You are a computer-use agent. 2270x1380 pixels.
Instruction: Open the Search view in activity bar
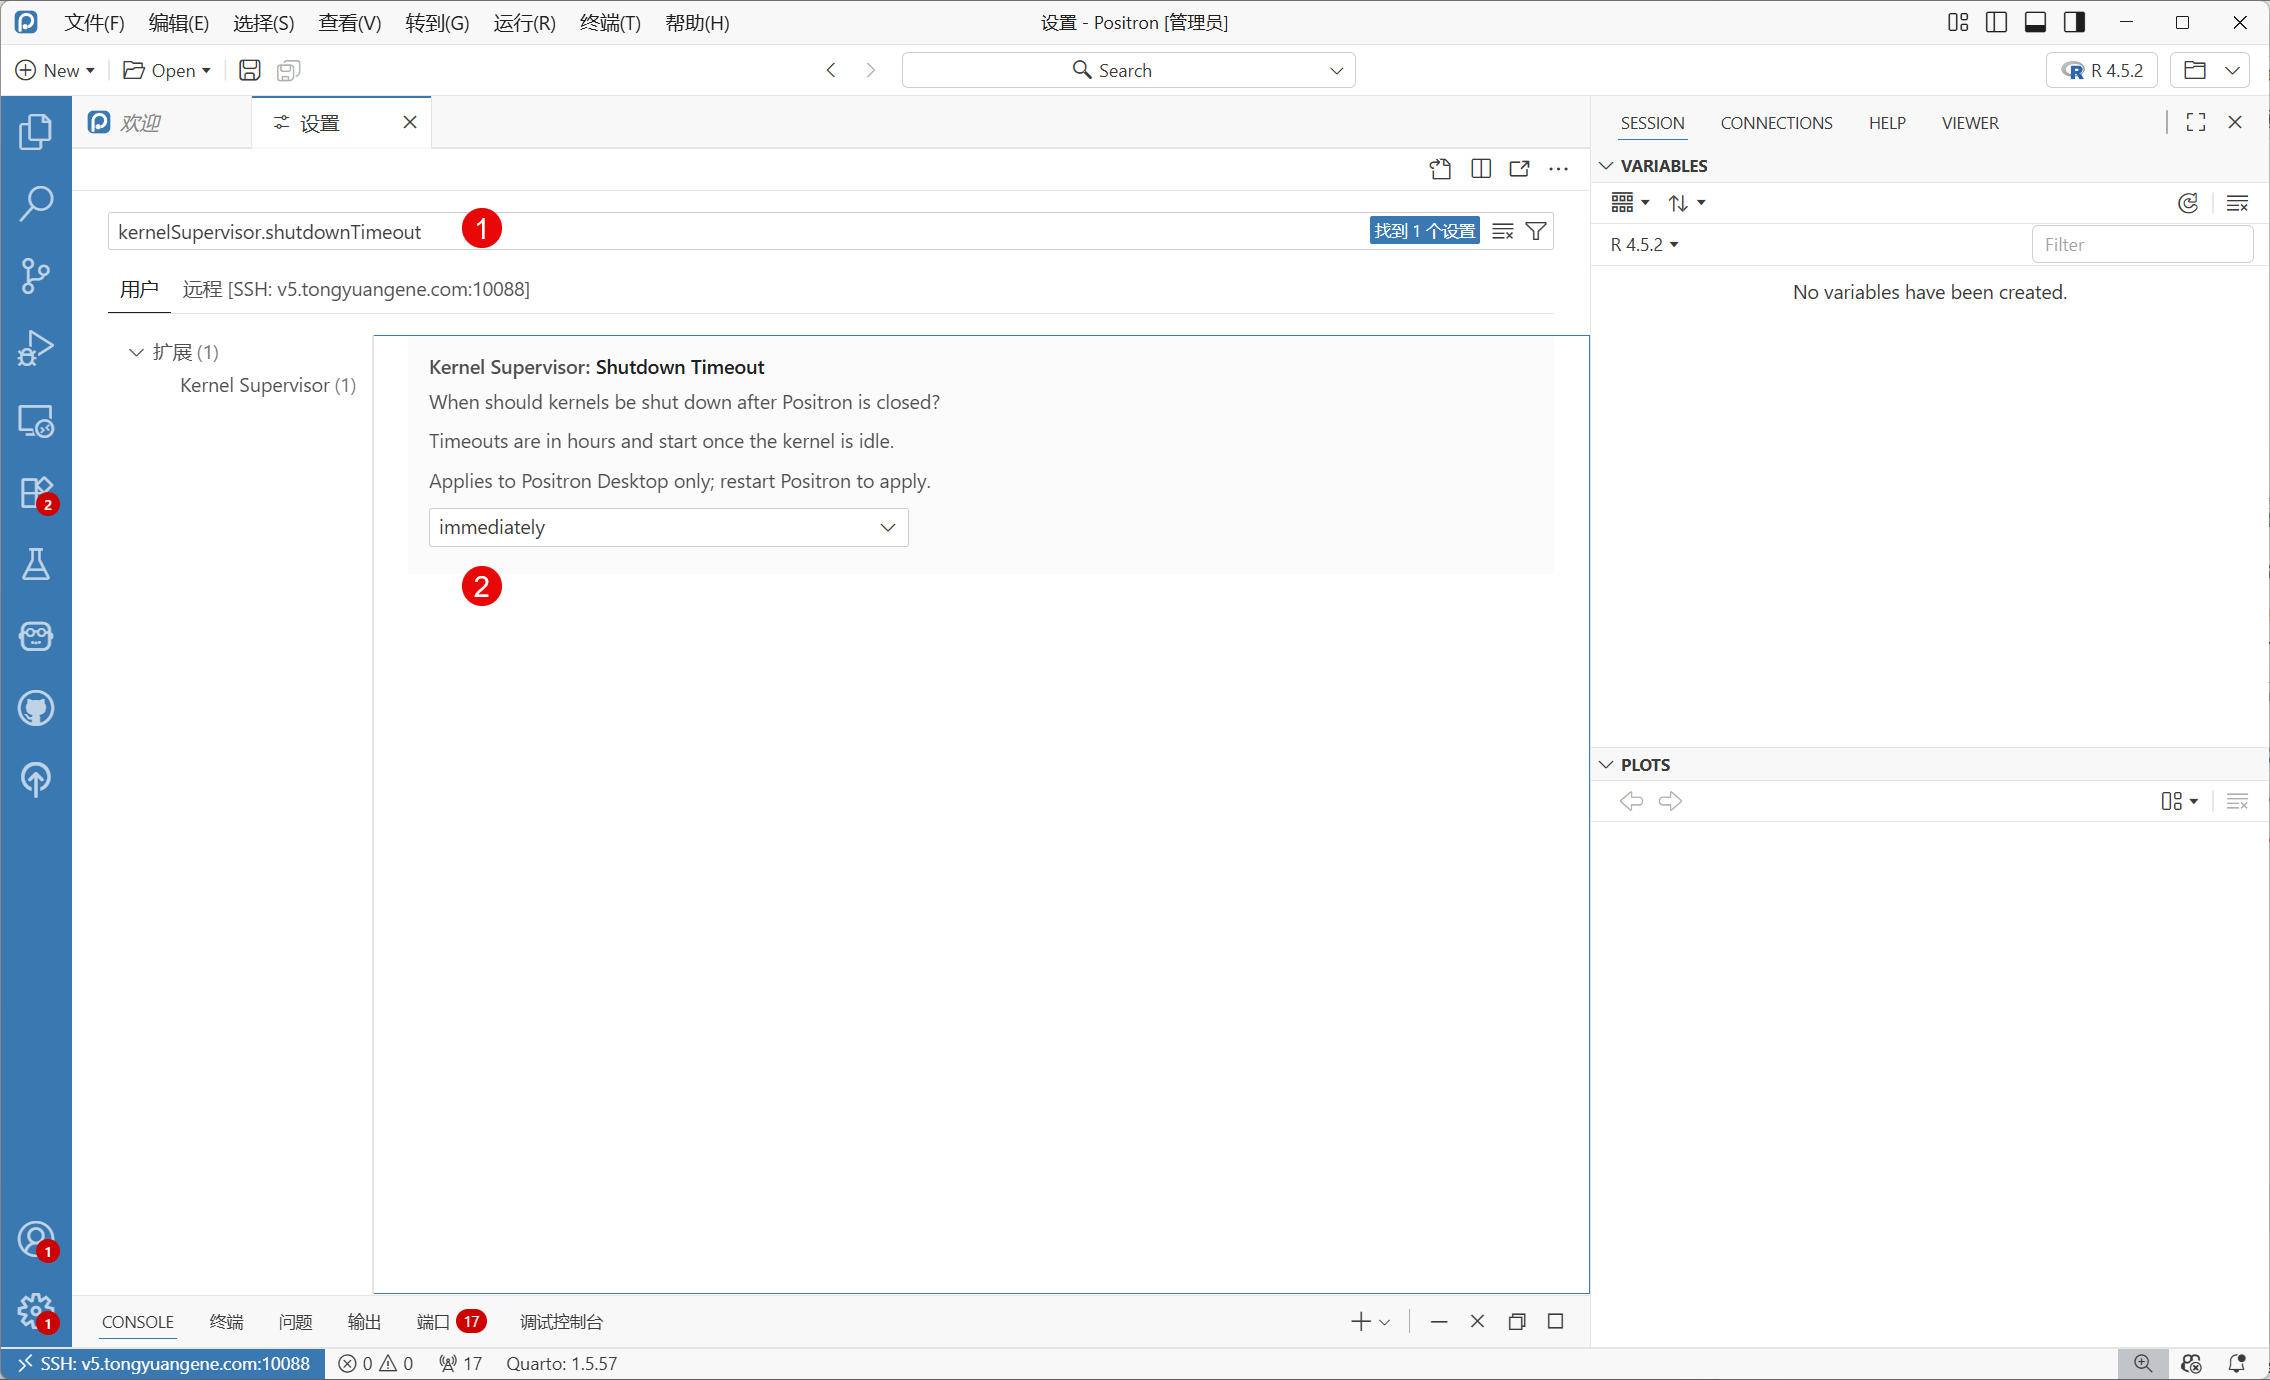(x=36, y=203)
